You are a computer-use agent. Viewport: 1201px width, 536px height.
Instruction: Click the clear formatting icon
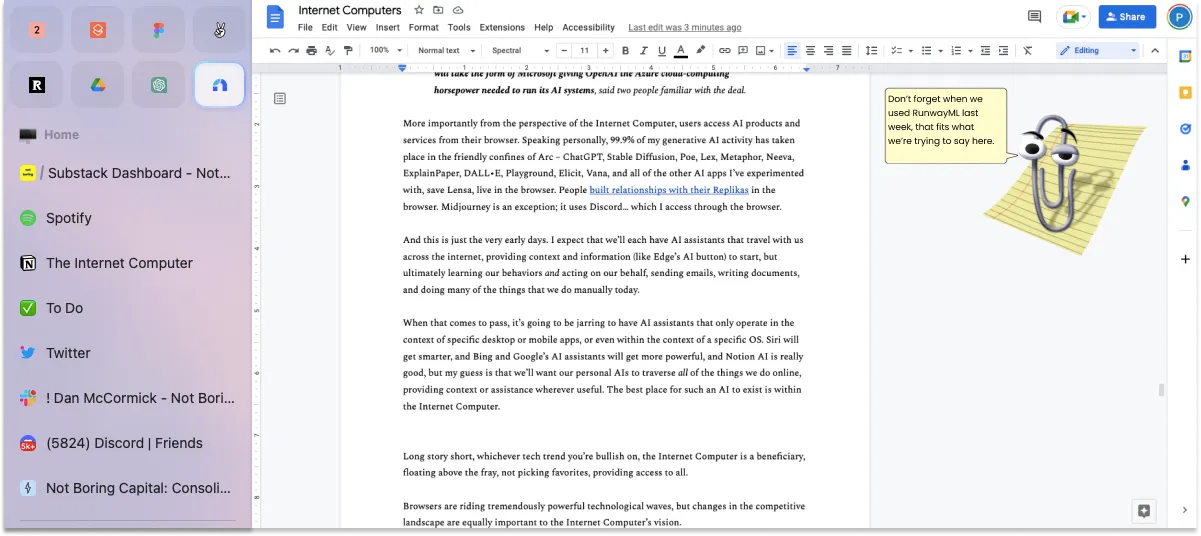pyautogui.click(x=1027, y=50)
